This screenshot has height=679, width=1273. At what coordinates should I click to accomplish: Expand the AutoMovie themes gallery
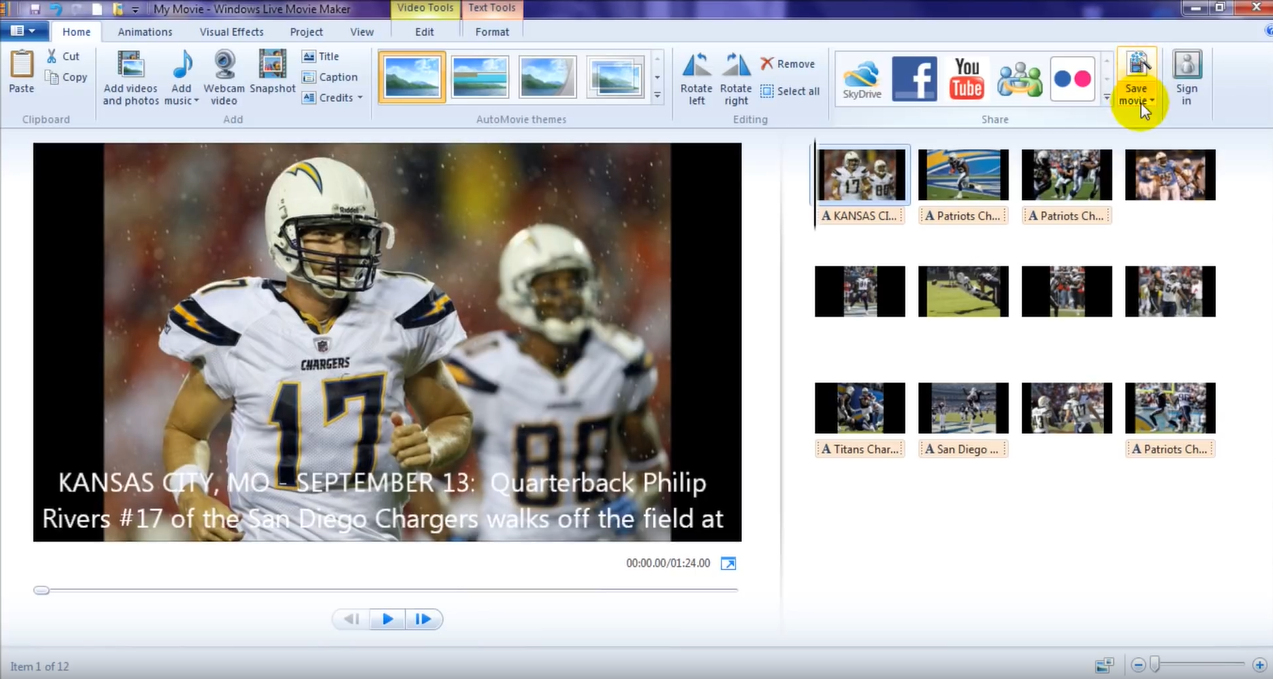[x=657, y=96]
